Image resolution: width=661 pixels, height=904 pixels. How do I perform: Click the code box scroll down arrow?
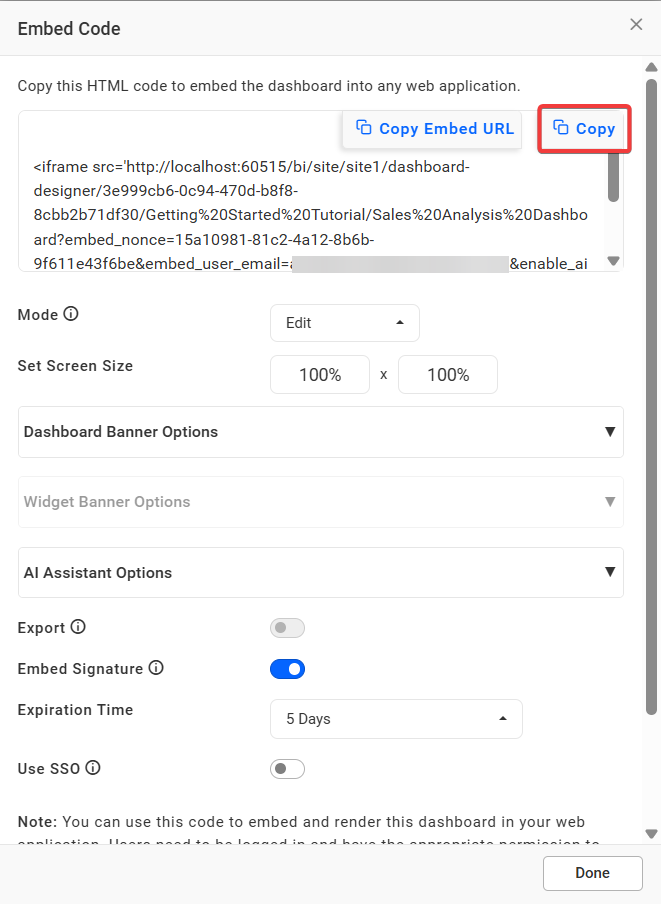tap(614, 261)
